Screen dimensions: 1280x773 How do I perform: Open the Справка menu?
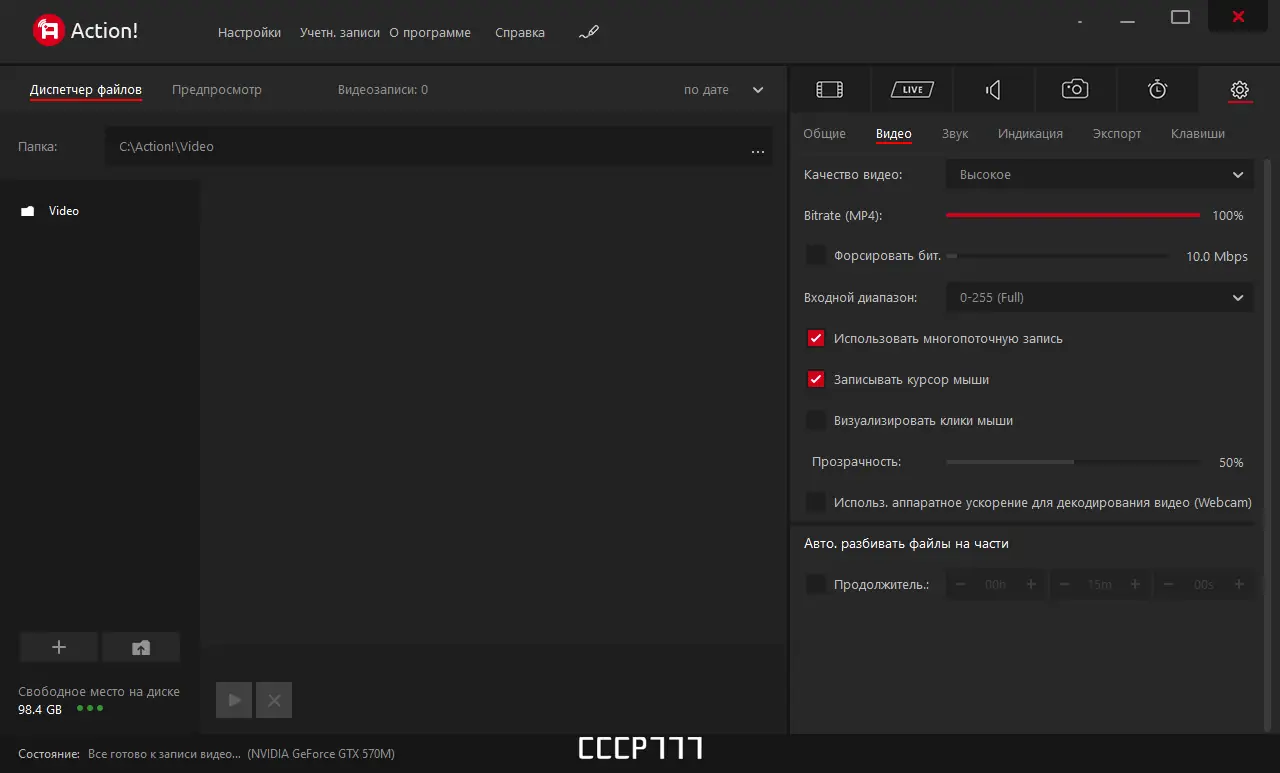[520, 32]
